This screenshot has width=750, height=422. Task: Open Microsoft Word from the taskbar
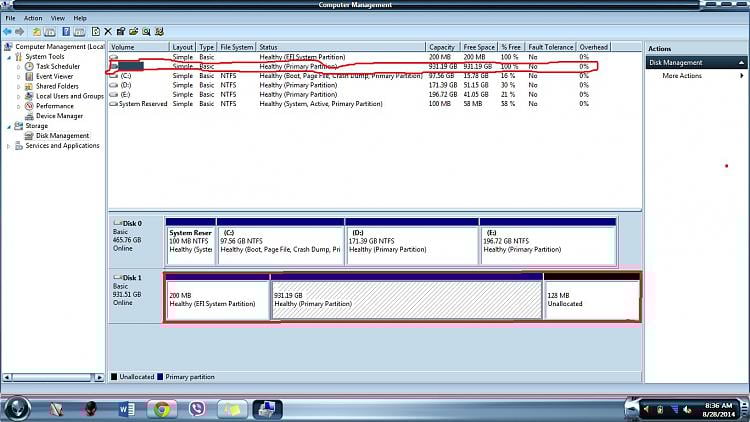127,410
